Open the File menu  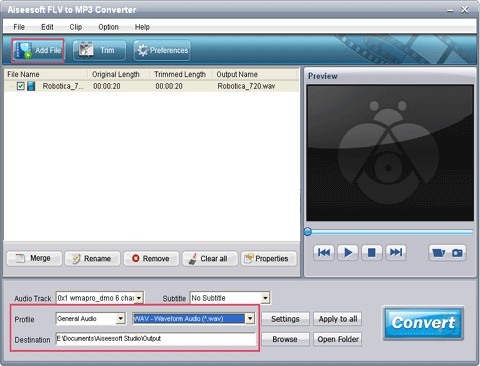[19, 27]
